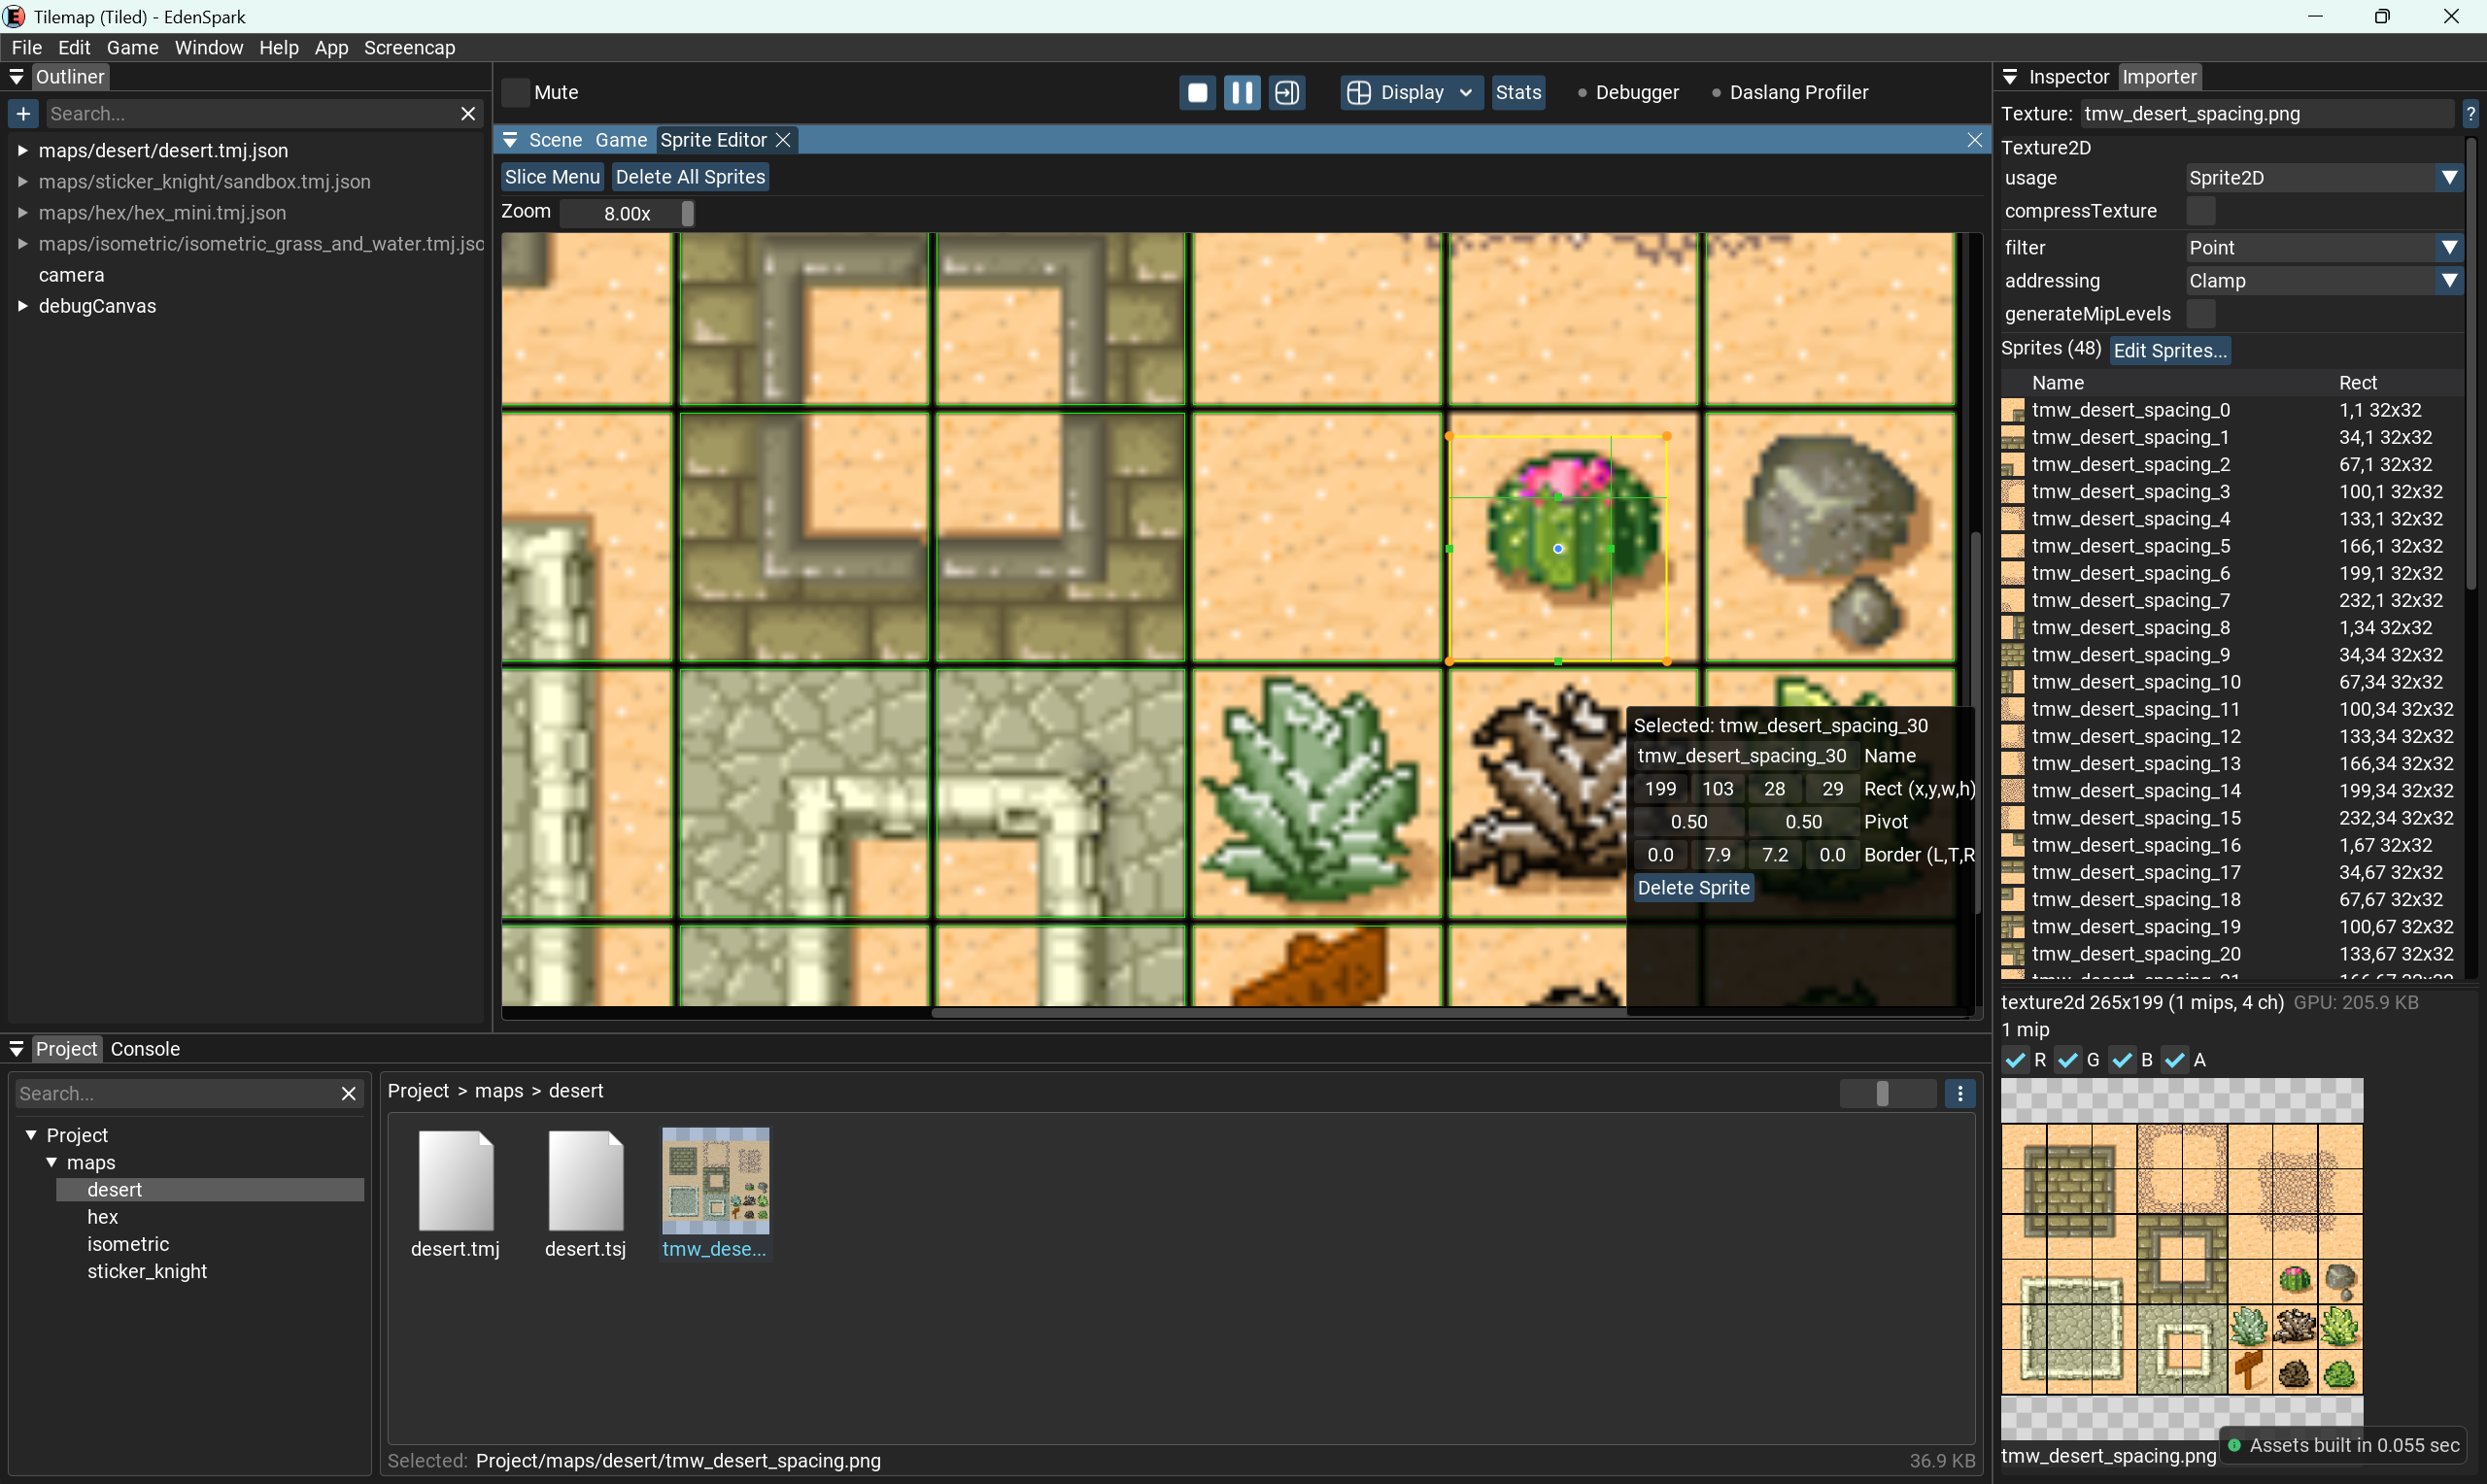Open the Display dropdown
Image resolution: width=2487 pixels, height=1484 pixels.
coord(1411,92)
